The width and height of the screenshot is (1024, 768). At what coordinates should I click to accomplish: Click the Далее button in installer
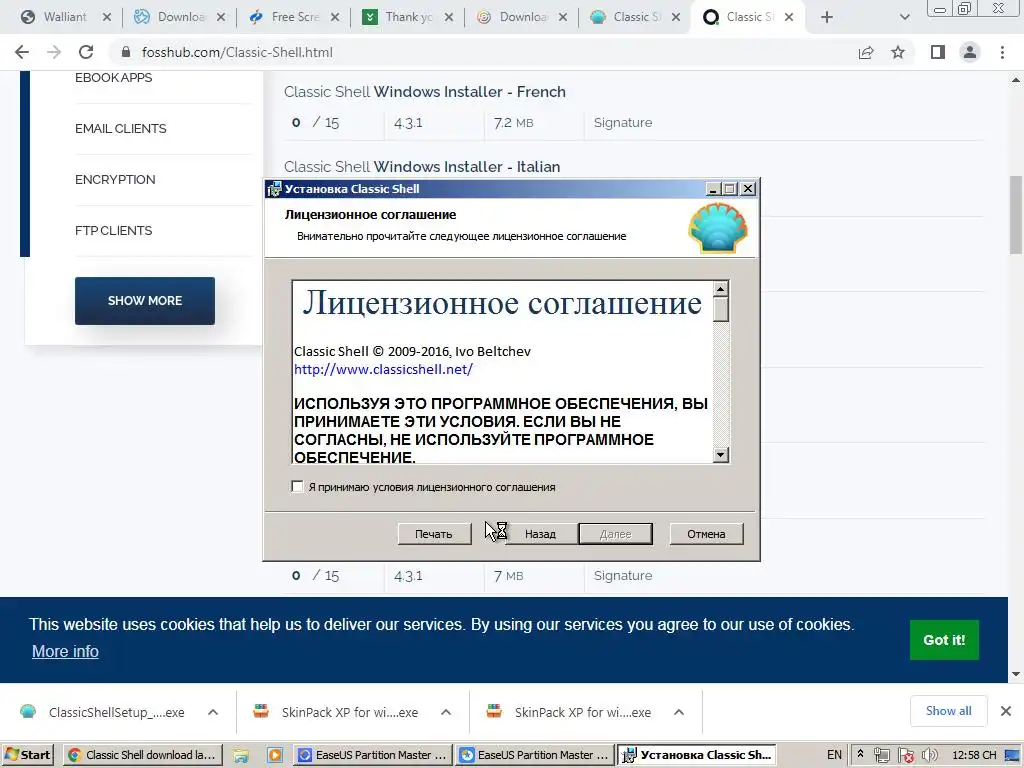(x=615, y=534)
